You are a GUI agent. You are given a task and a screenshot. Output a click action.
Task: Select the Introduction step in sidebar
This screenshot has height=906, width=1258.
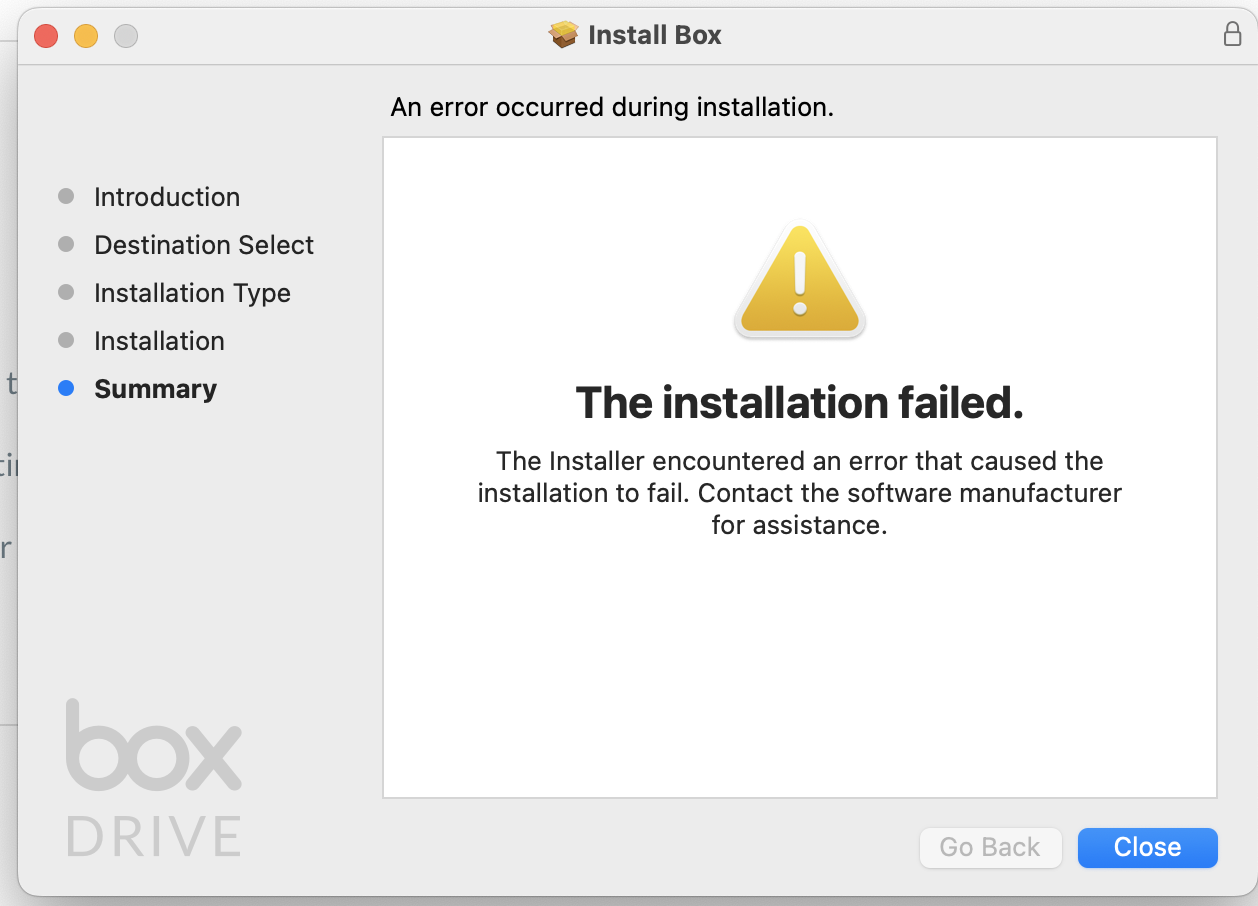pos(167,197)
